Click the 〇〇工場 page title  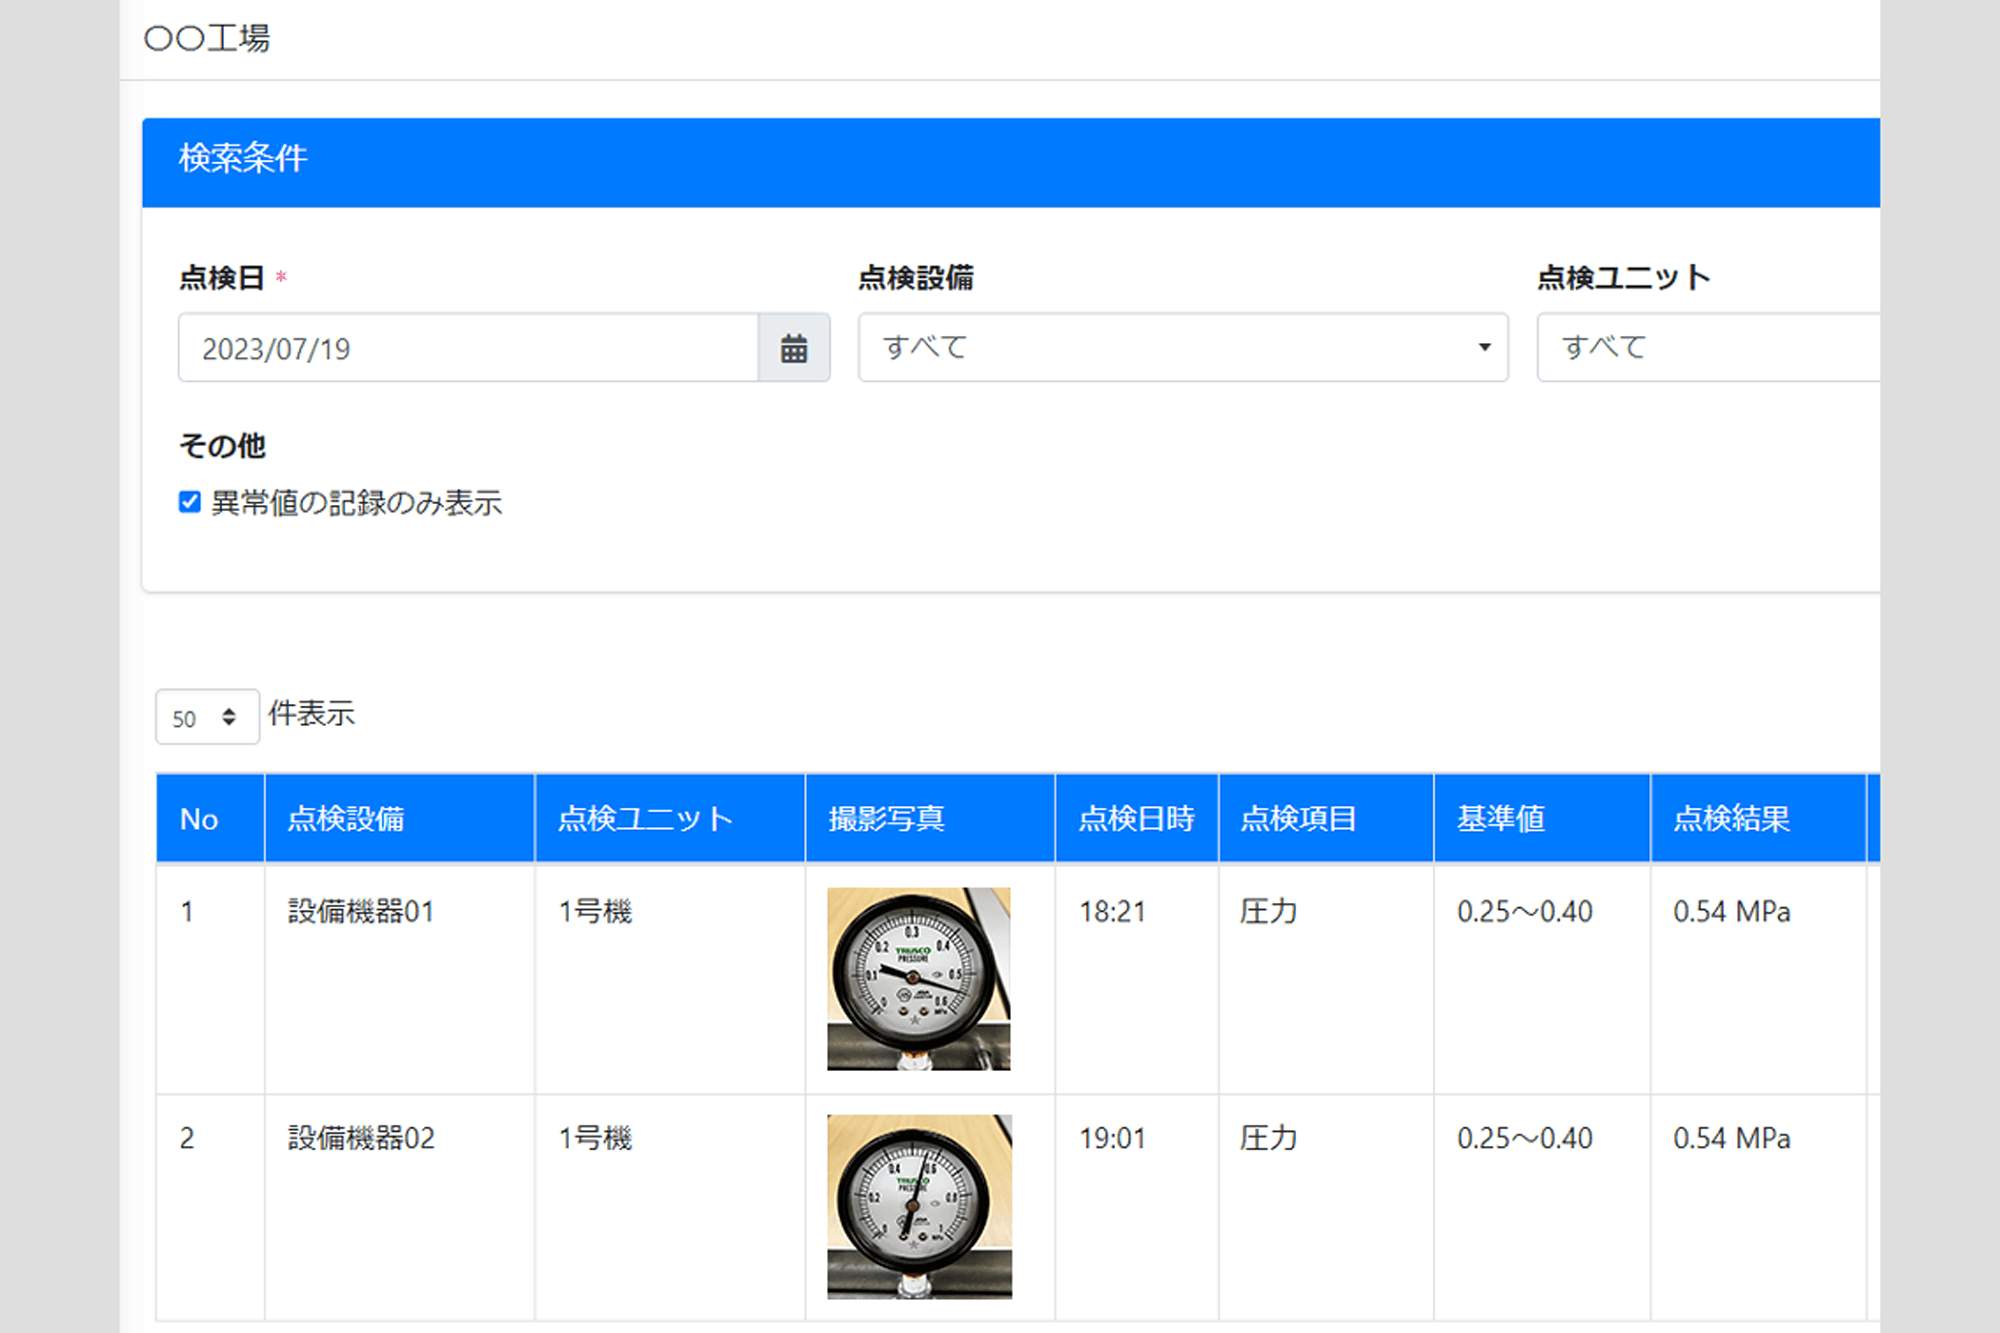207,38
